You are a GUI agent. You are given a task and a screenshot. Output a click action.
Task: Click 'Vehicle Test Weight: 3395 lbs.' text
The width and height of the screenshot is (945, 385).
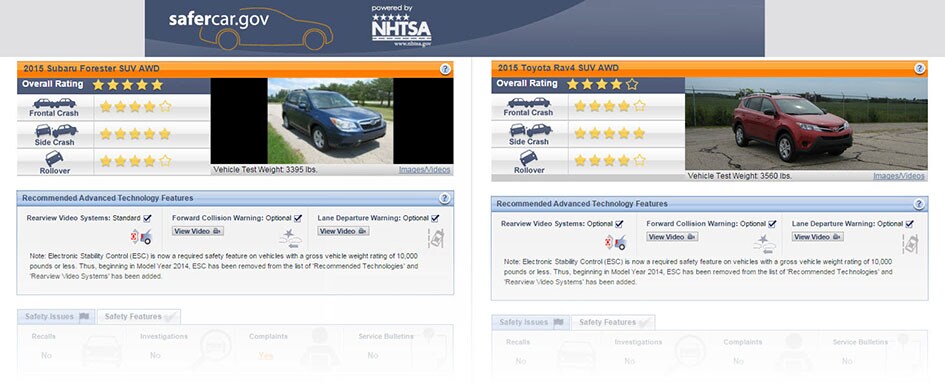(265, 170)
